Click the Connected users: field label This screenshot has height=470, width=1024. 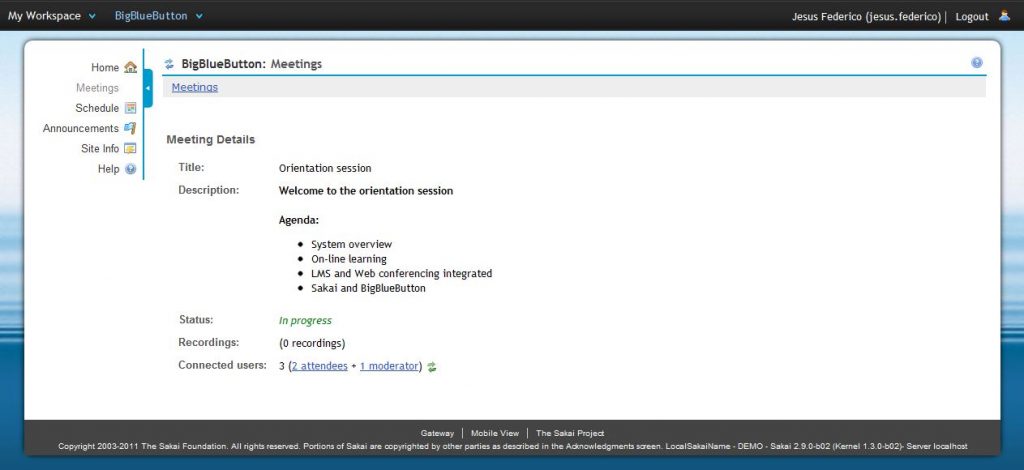(223, 365)
